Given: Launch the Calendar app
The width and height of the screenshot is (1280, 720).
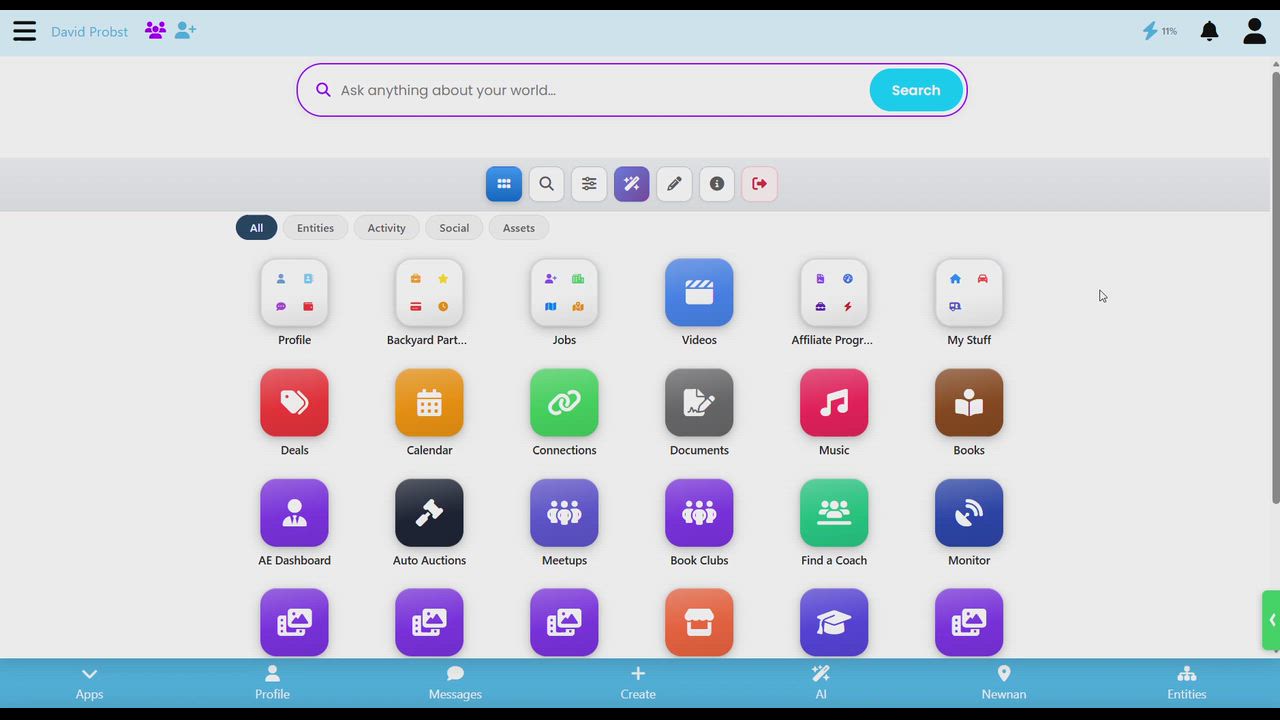Looking at the screenshot, I should [429, 403].
